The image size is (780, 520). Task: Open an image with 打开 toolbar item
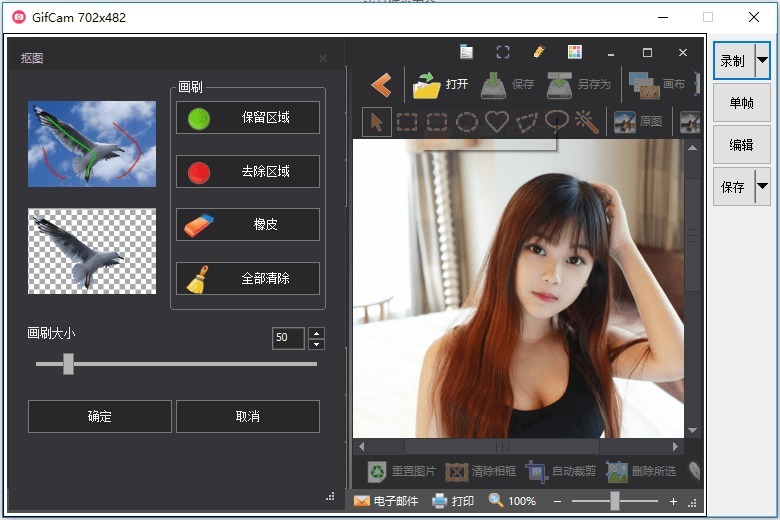click(441, 85)
